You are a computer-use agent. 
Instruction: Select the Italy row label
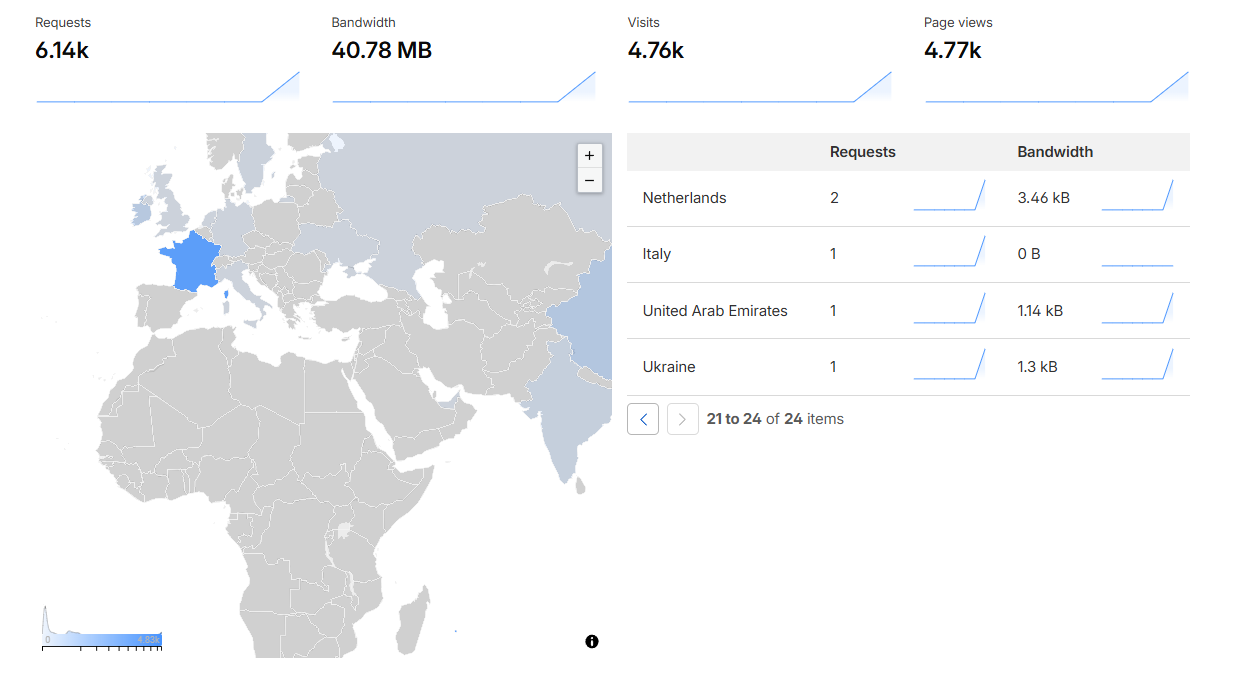point(657,254)
